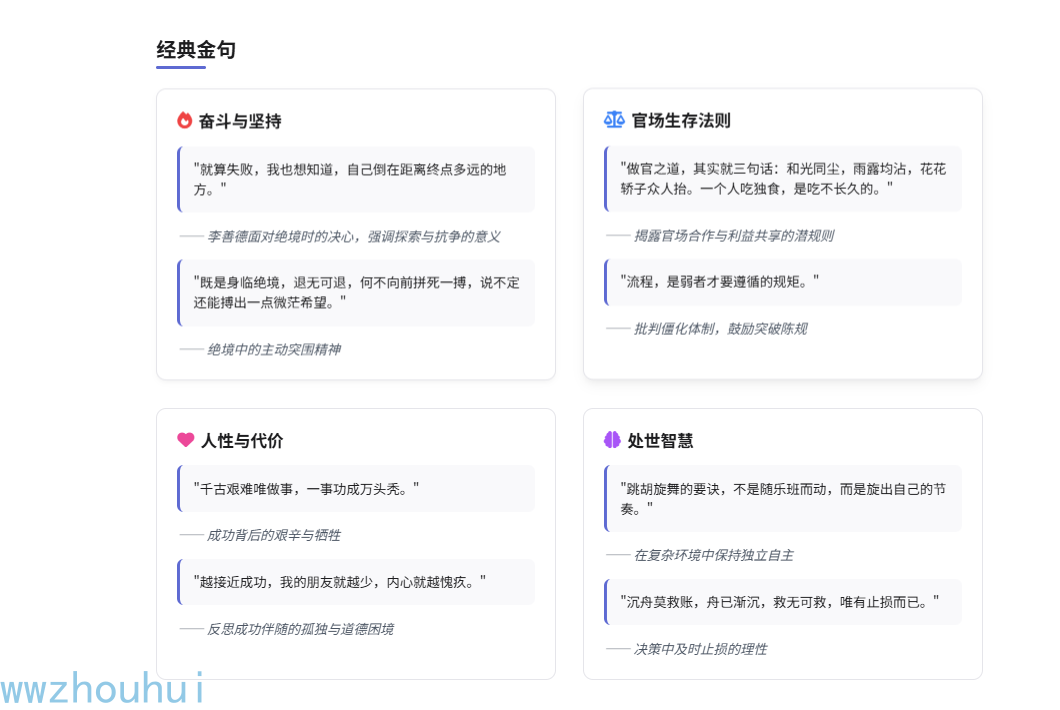Click the 官场生存法则 card title
Viewport: 1060px width, 710px height.
tap(681, 120)
